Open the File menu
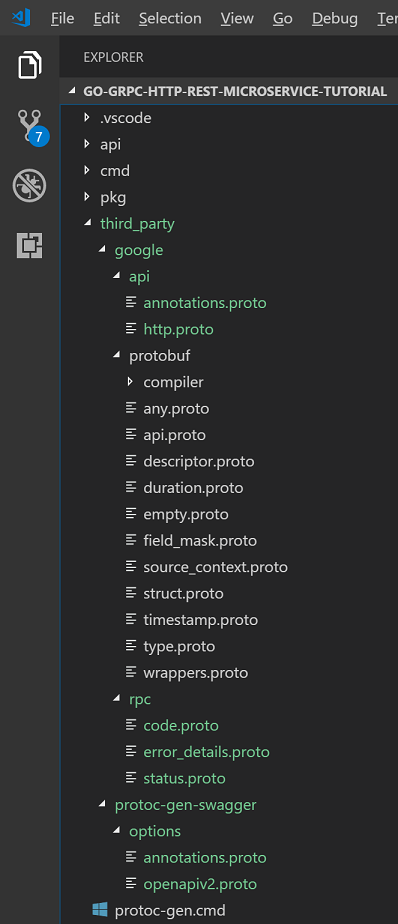The height and width of the screenshot is (924, 398). 63,18
